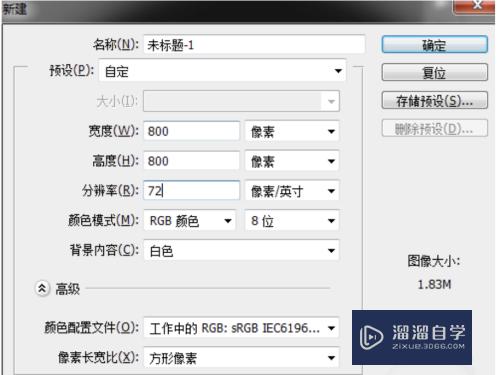Open the 像素长宽比 dropdown showing 方形像素
The image size is (500, 375).
pos(241,358)
